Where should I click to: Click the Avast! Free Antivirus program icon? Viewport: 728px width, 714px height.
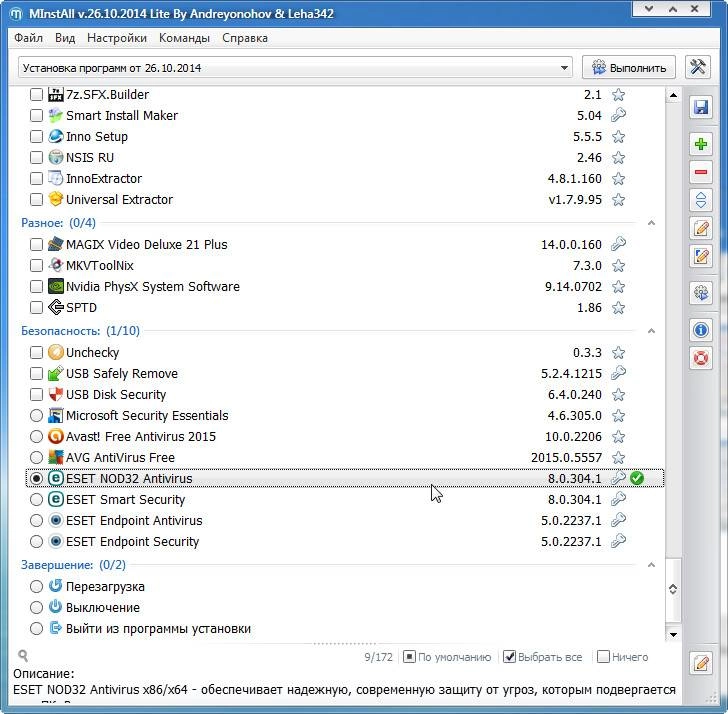click(56, 436)
